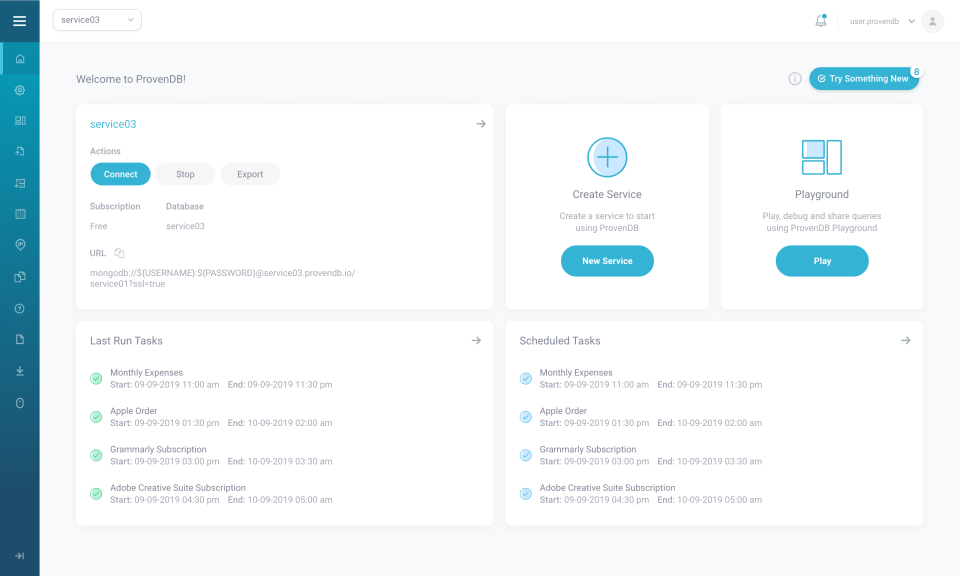Open the Home dashboard icon in sidebar
960x576 pixels.
pos(20,59)
